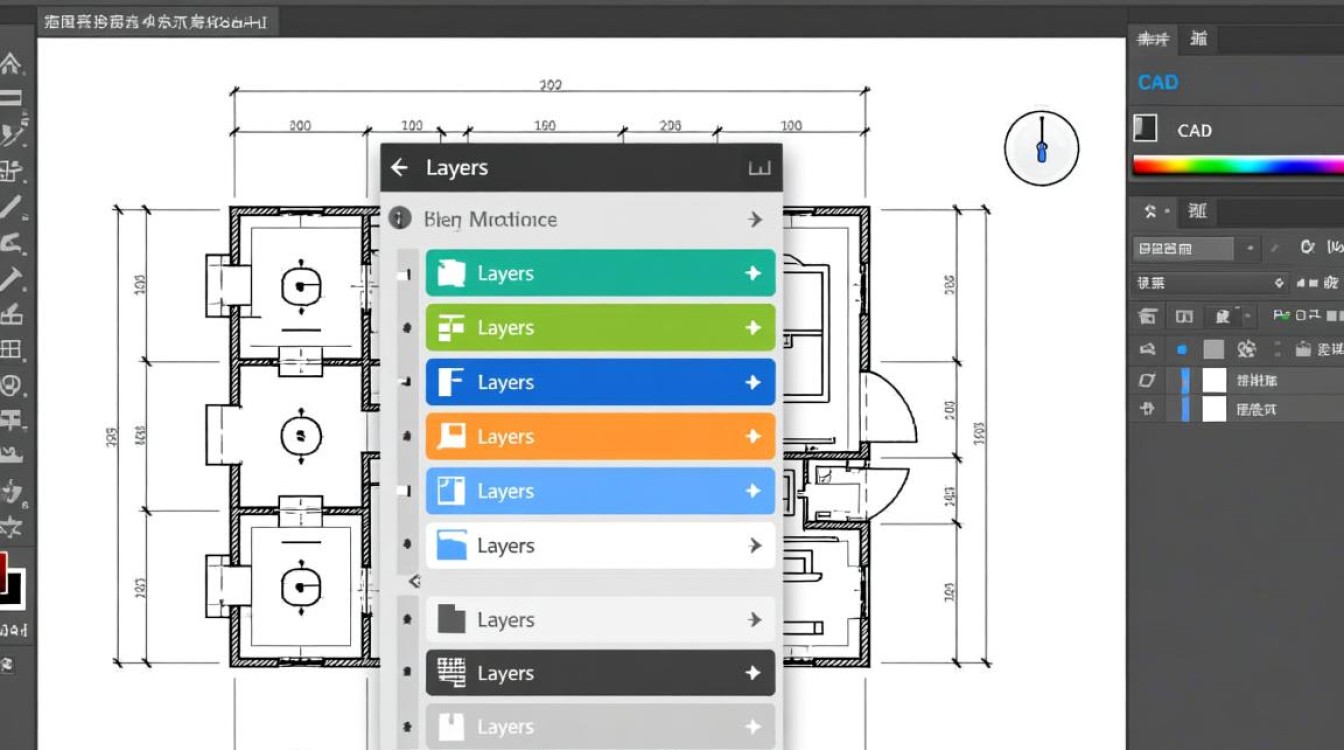Toggle visibility marker beside orange Layers row

[x=406, y=437]
